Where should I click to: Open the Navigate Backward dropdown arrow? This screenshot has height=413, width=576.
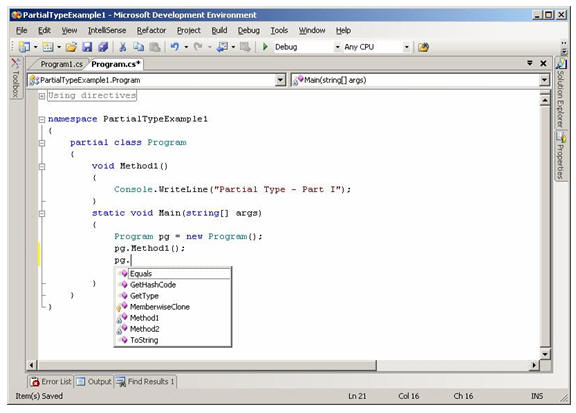[x=233, y=47]
